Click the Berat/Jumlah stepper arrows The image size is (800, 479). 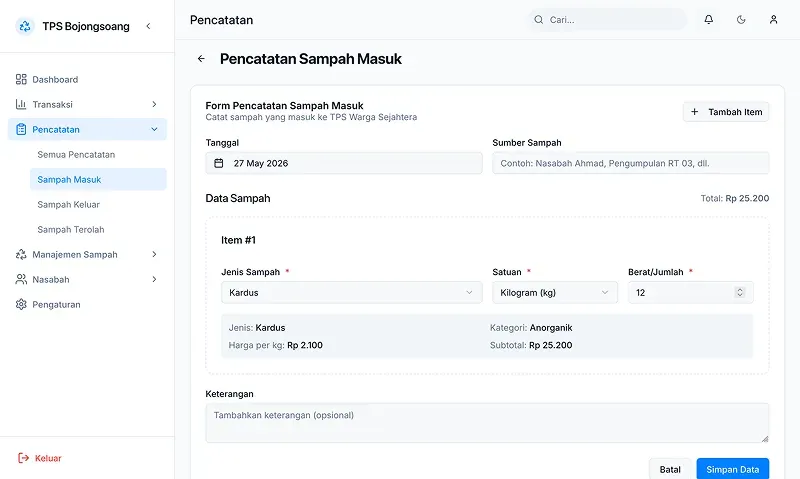tap(740, 292)
